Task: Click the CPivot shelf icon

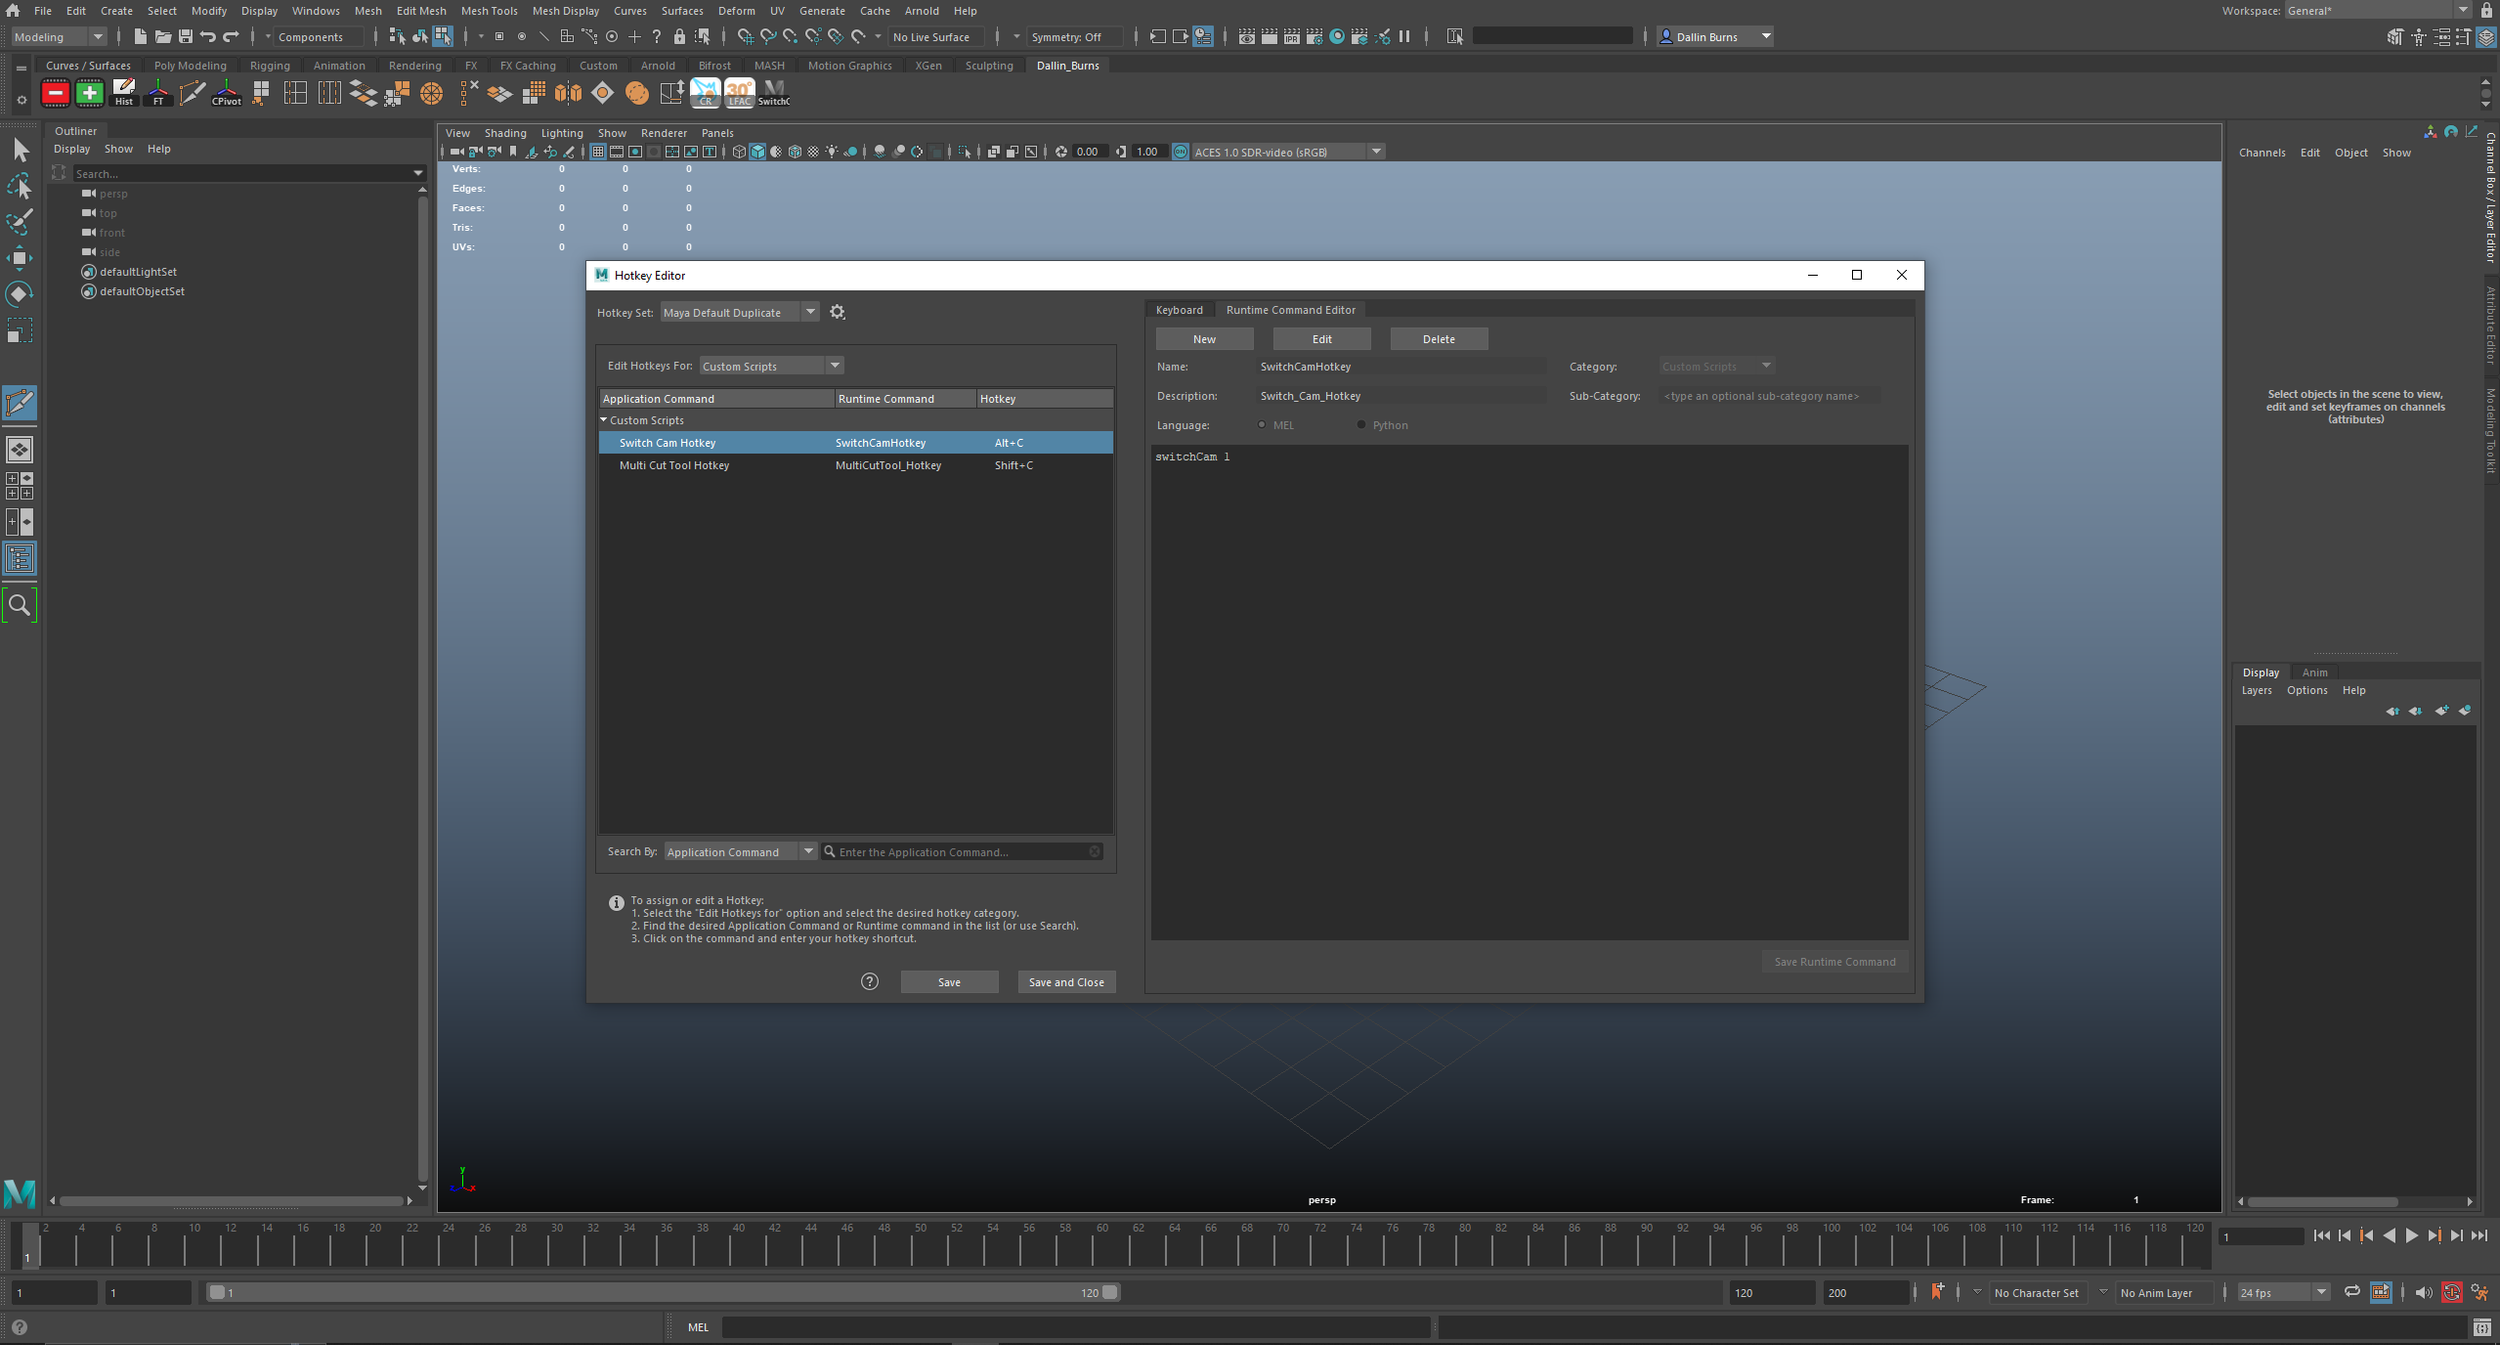Action: pos(226,93)
